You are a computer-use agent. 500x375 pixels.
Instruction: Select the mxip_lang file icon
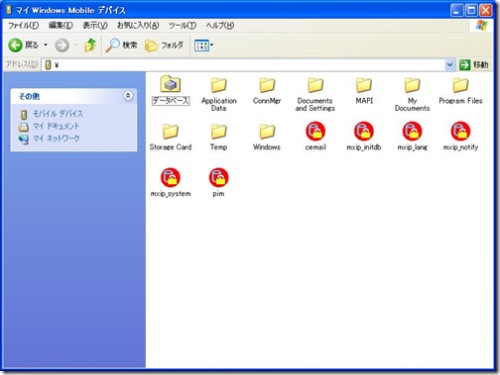pyautogui.click(x=412, y=131)
